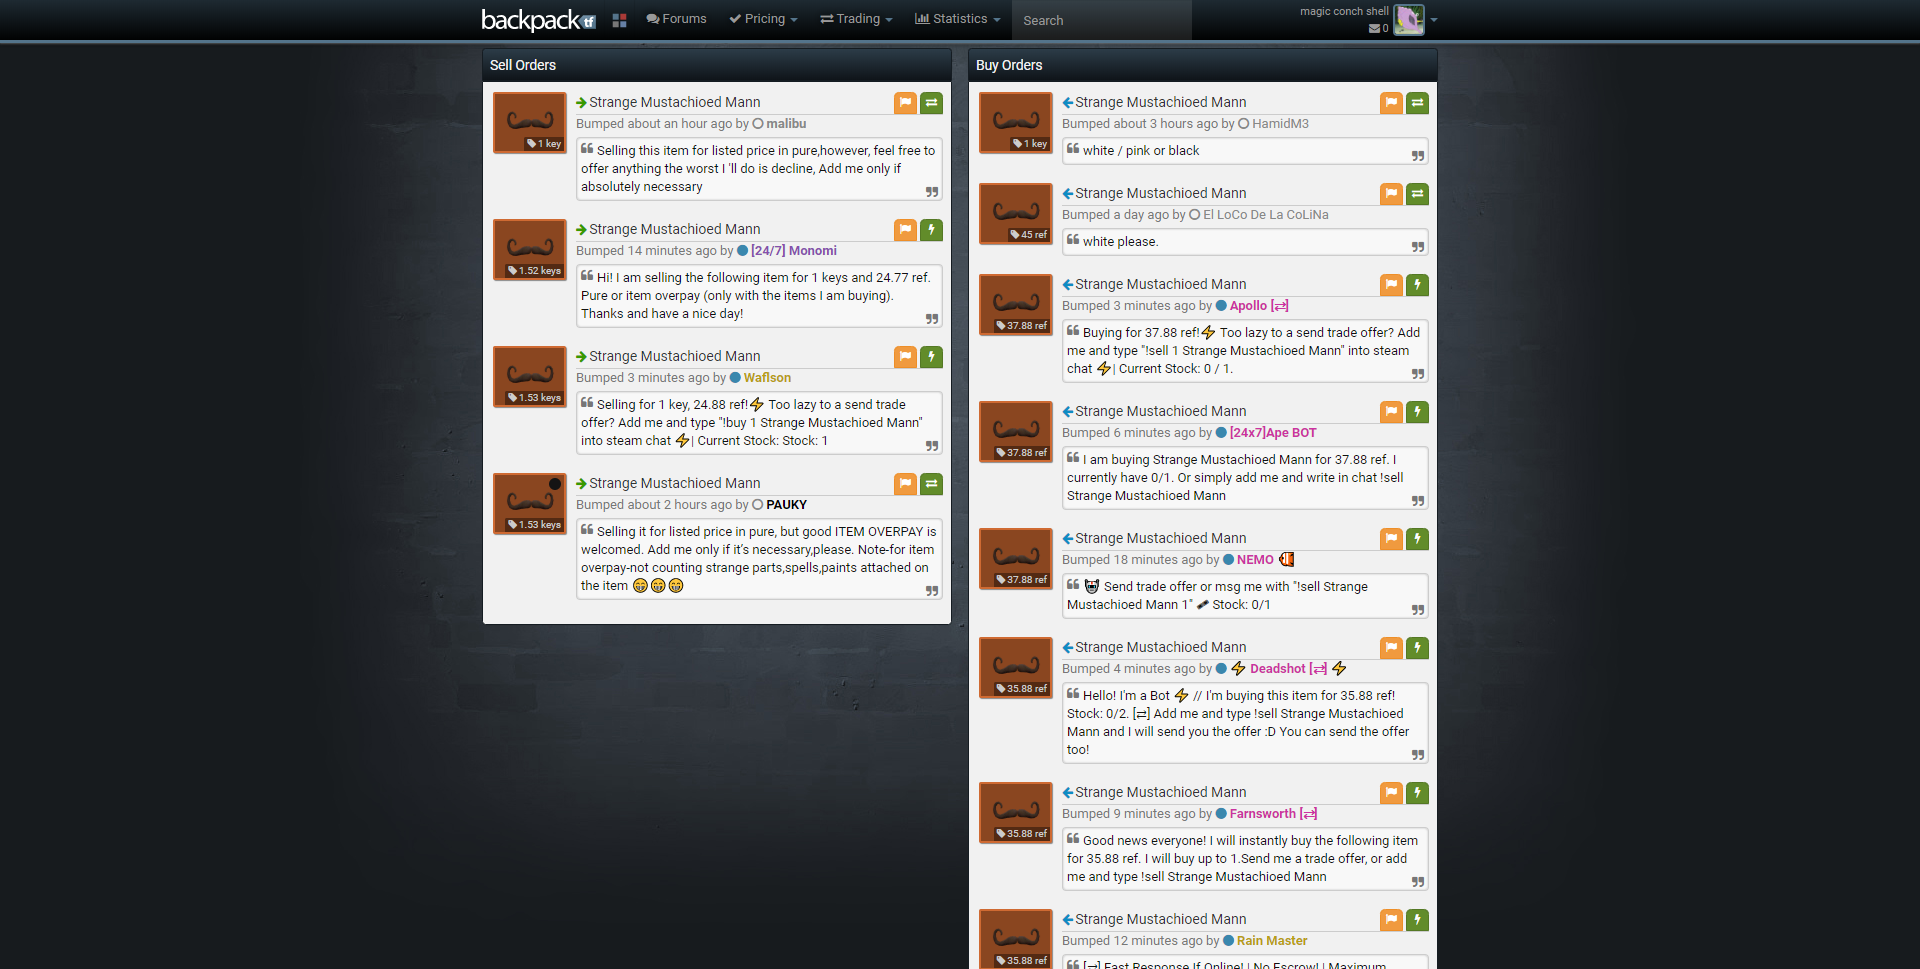
Task: Open the inbox envelope notifications icon
Action: [1378, 28]
